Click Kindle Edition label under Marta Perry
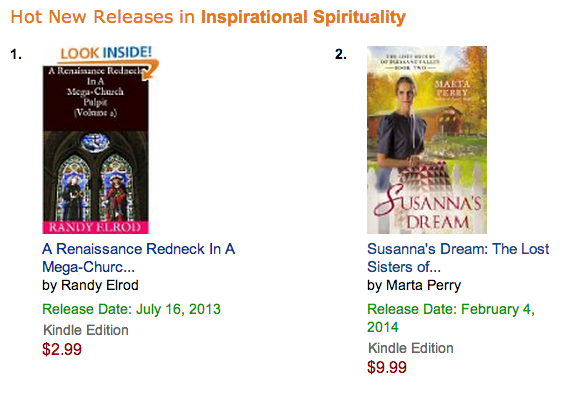Screen dimensions: 574x402 (411, 348)
